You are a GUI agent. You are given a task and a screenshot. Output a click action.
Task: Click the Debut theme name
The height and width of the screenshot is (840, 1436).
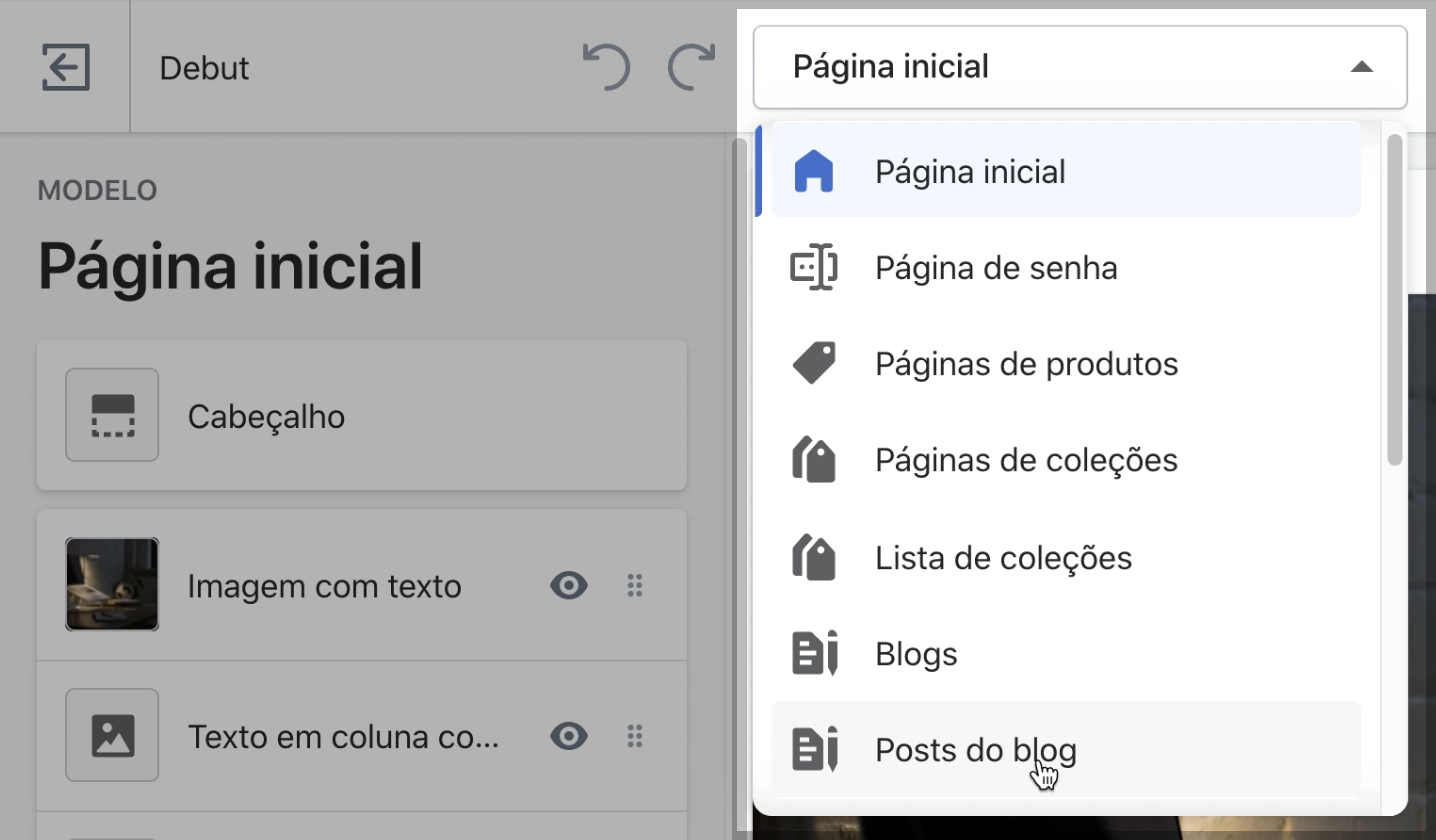(x=203, y=67)
